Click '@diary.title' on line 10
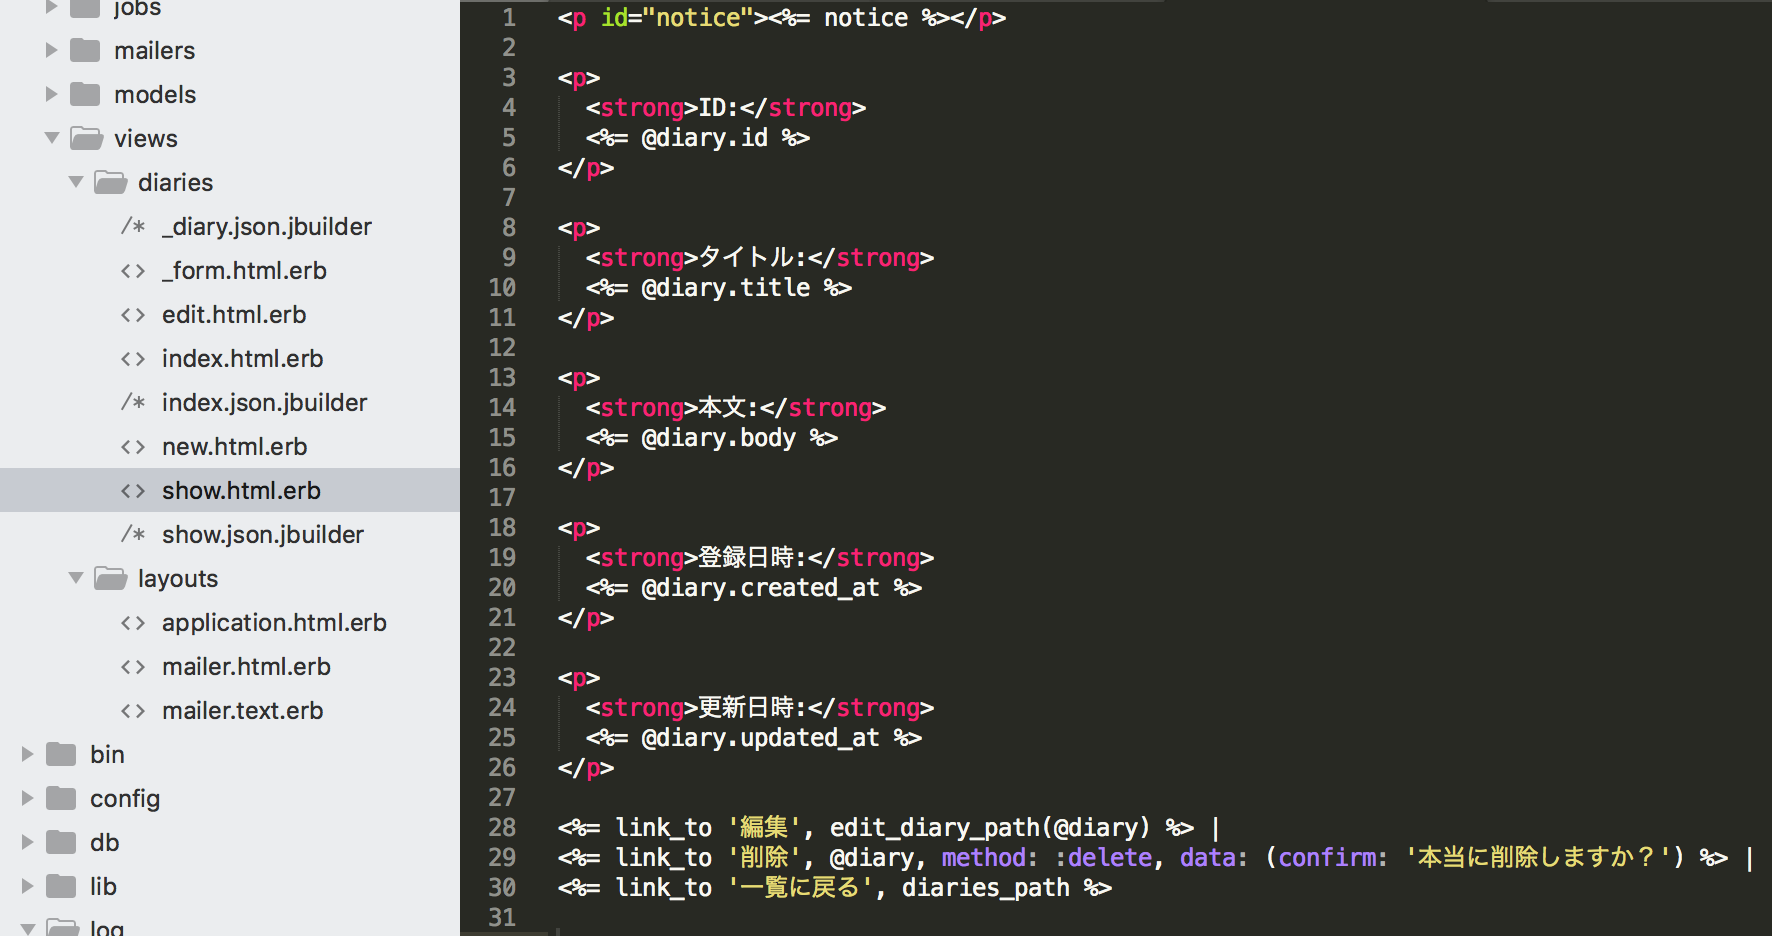The width and height of the screenshot is (1772, 936). coord(726,288)
